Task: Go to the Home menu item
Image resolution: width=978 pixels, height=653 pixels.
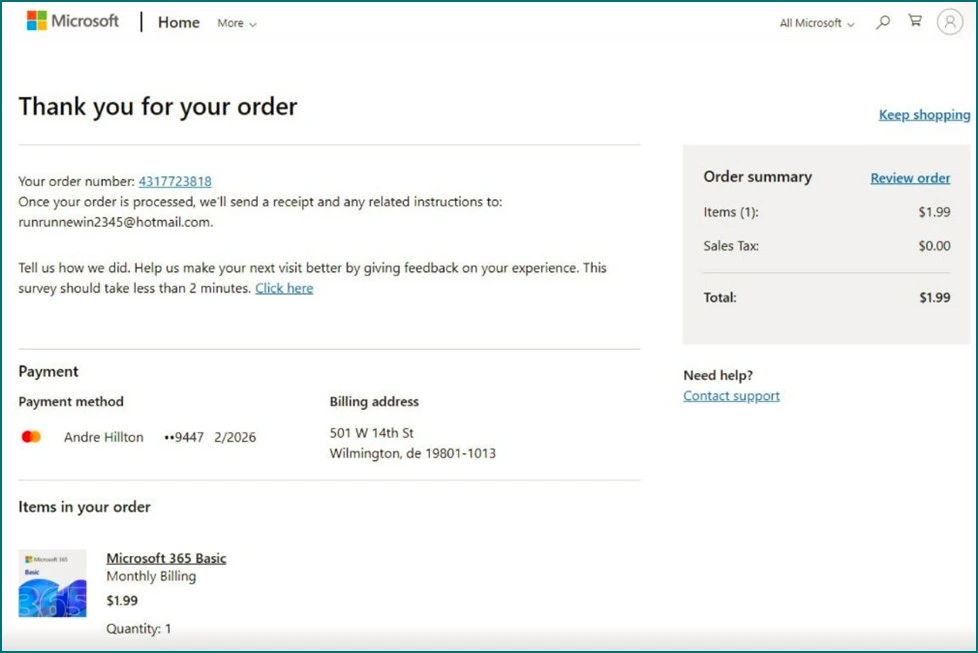Action: click(x=179, y=22)
